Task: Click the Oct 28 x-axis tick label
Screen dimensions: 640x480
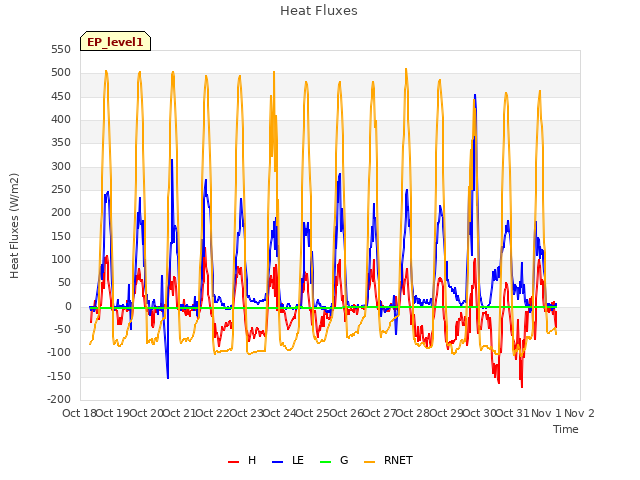Action: click(413, 413)
